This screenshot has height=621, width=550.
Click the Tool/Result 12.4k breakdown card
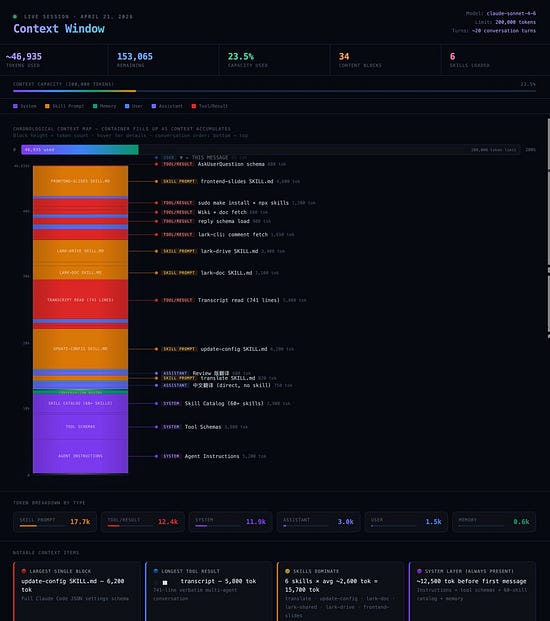click(143, 522)
